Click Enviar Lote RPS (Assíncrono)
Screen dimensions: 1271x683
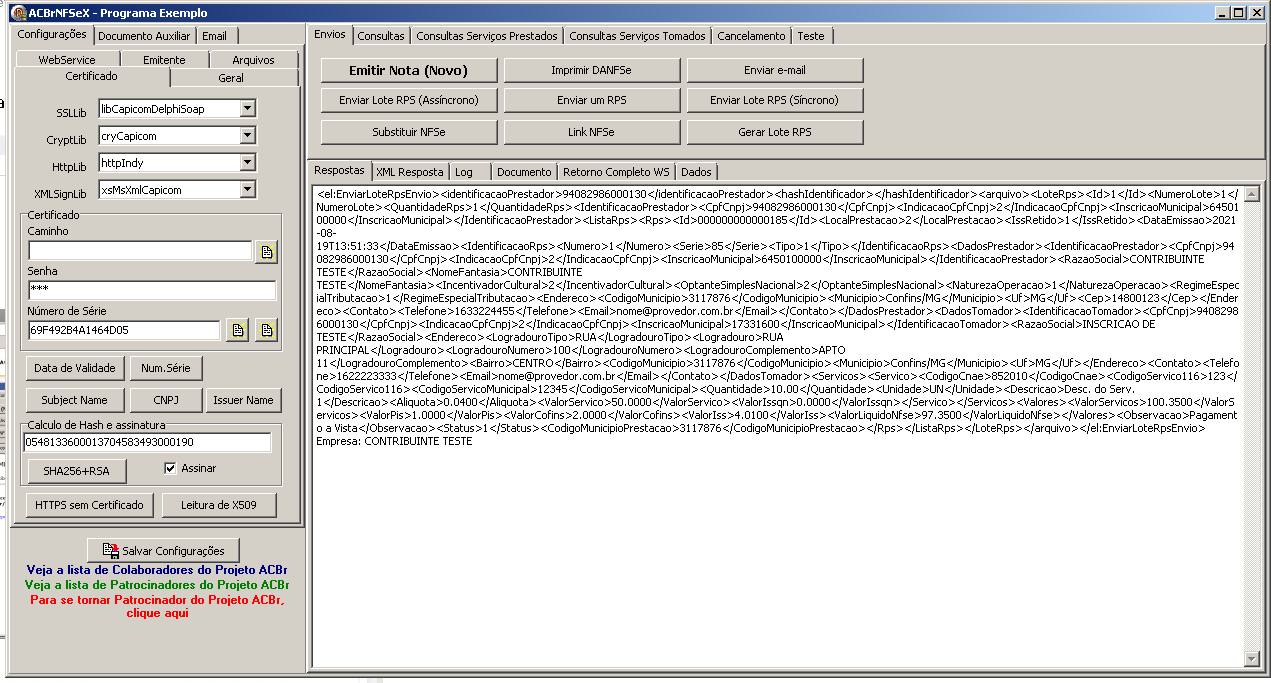(x=408, y=100)
